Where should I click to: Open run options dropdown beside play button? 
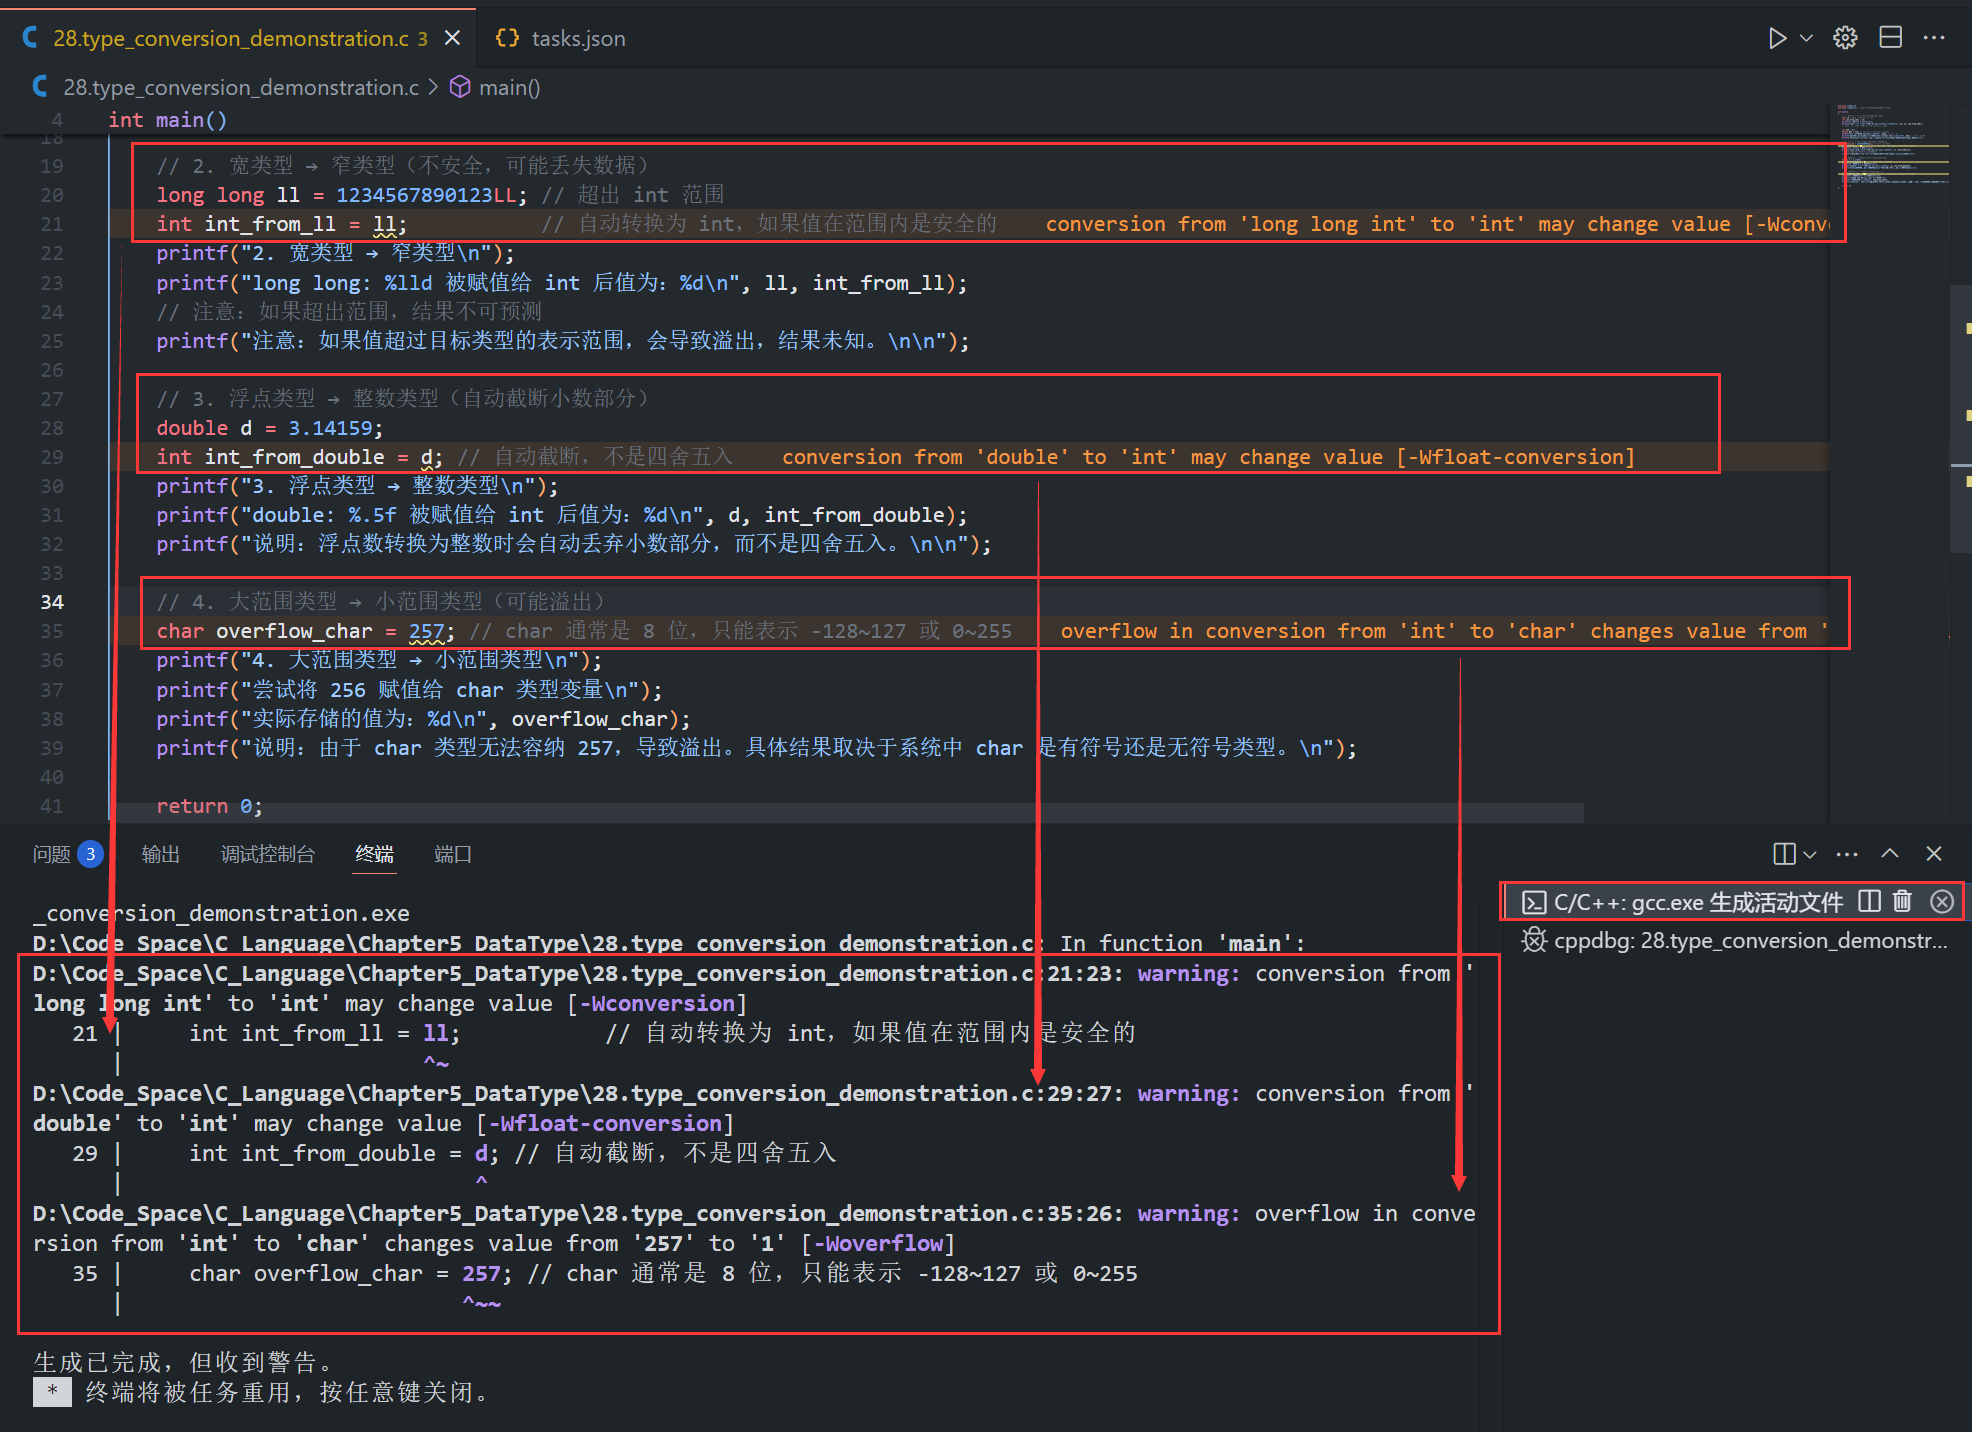tap(1806, 38)
